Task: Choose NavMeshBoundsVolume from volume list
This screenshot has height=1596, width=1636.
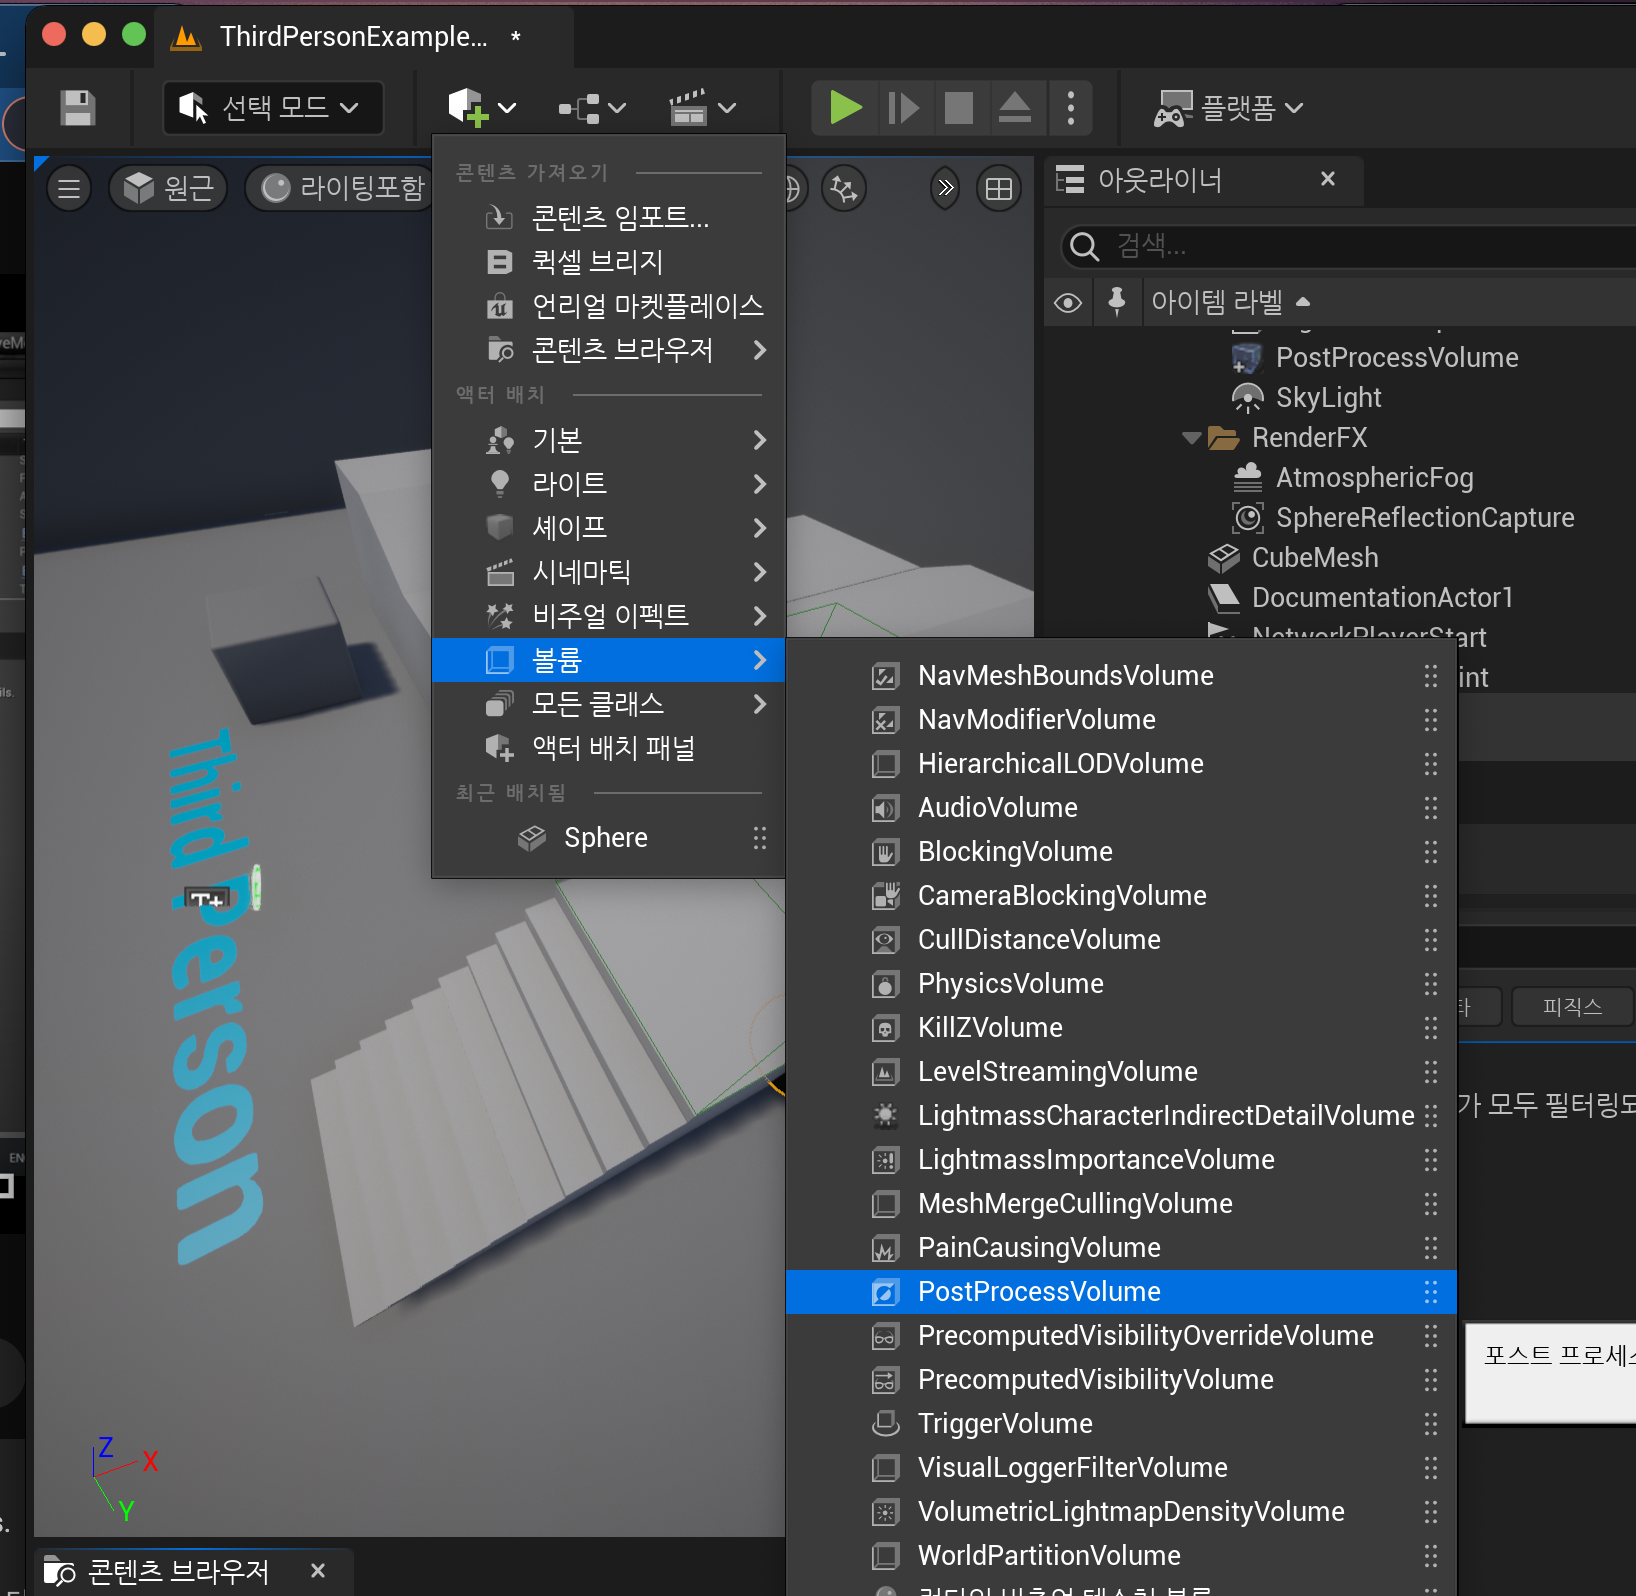Action: coord(1121,675)
